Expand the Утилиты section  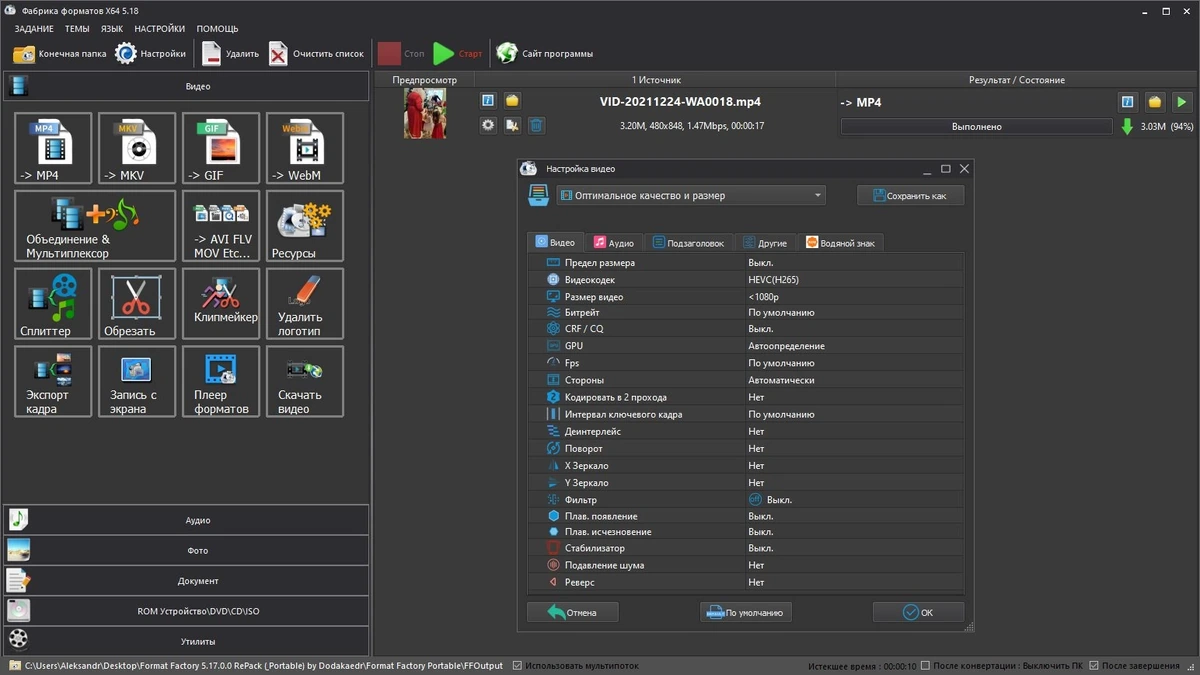tap(186, 641)
